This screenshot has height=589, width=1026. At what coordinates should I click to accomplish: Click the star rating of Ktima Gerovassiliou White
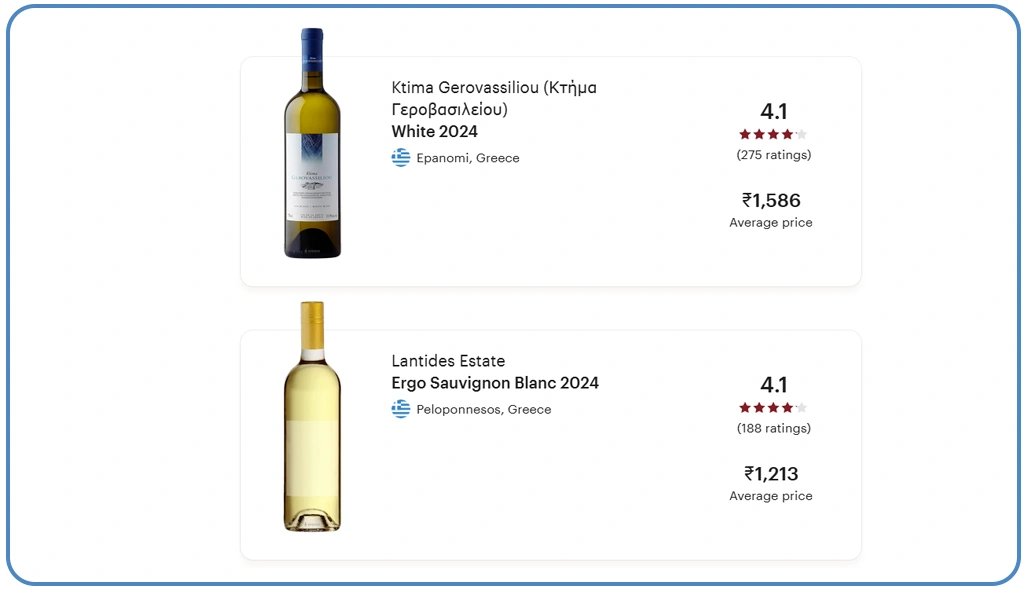[x=772, y=134]
